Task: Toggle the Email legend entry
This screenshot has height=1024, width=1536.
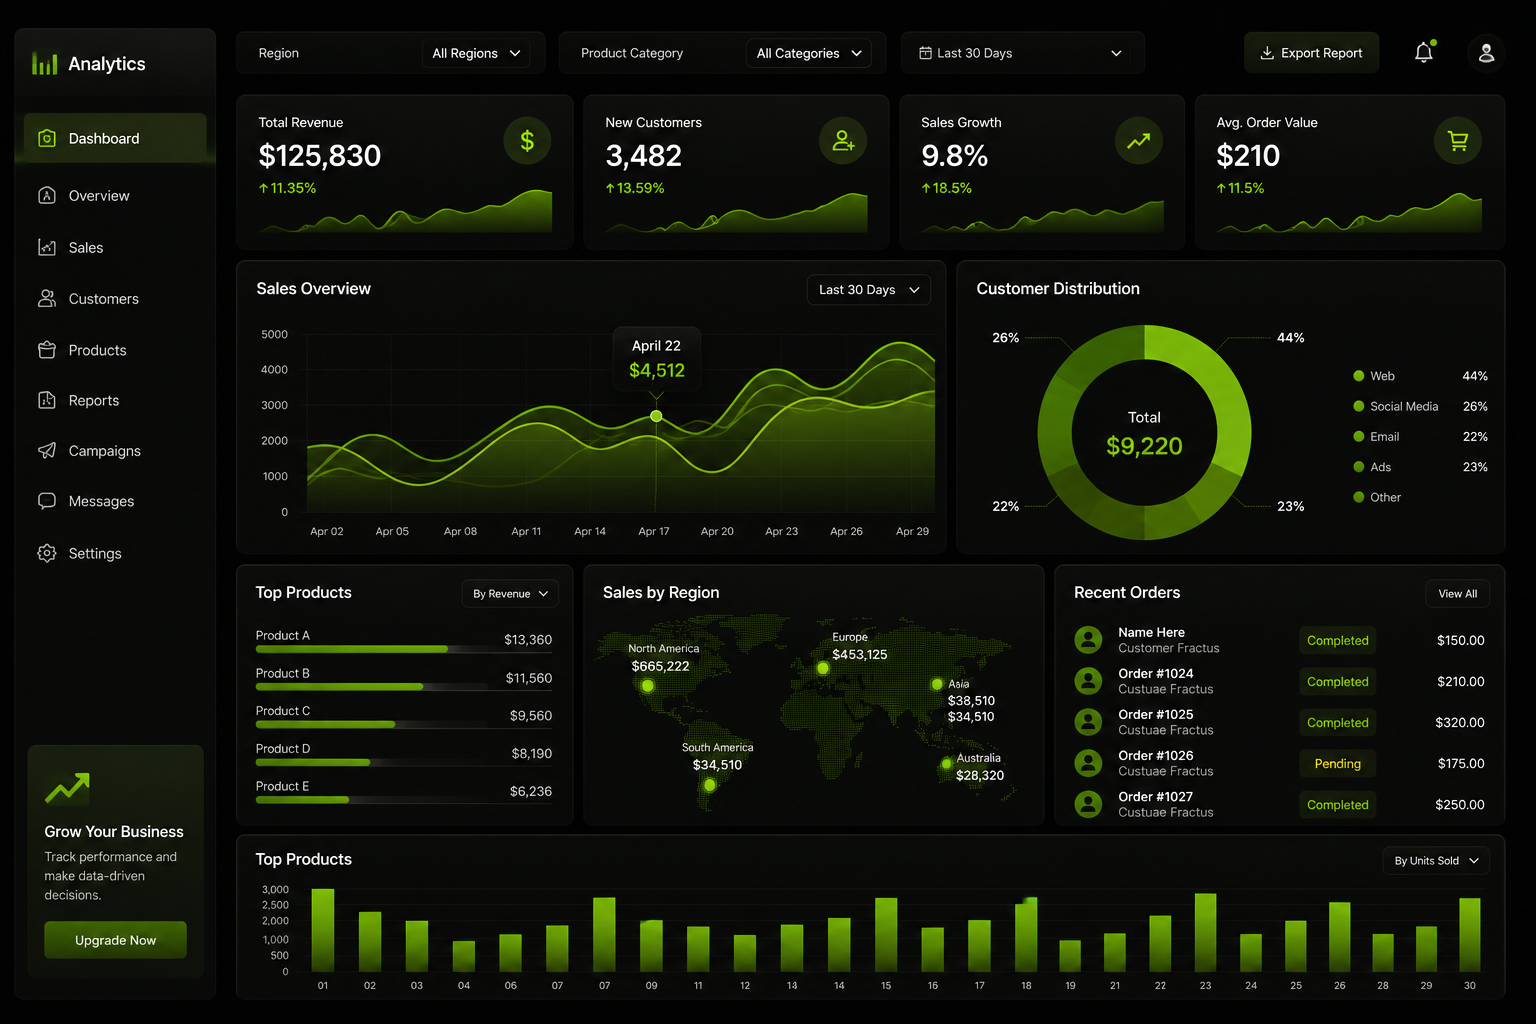Action: pyautogui.click(x=1420, y=437)
